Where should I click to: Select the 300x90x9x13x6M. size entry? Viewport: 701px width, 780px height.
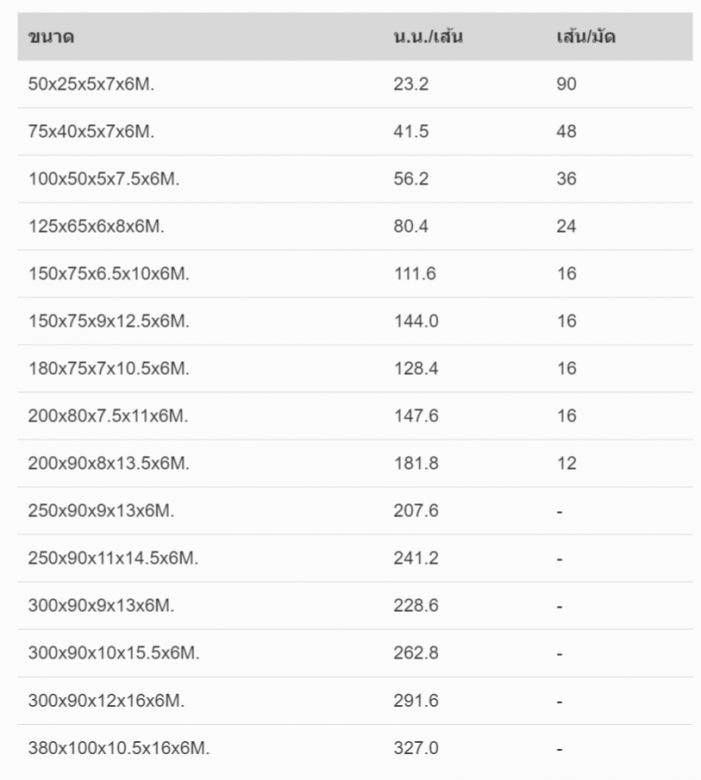101,605
